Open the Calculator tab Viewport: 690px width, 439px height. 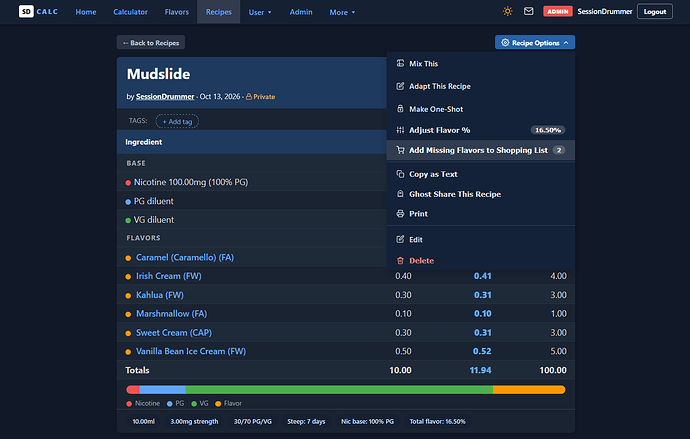pyautogui.click(x=130, y=12)
